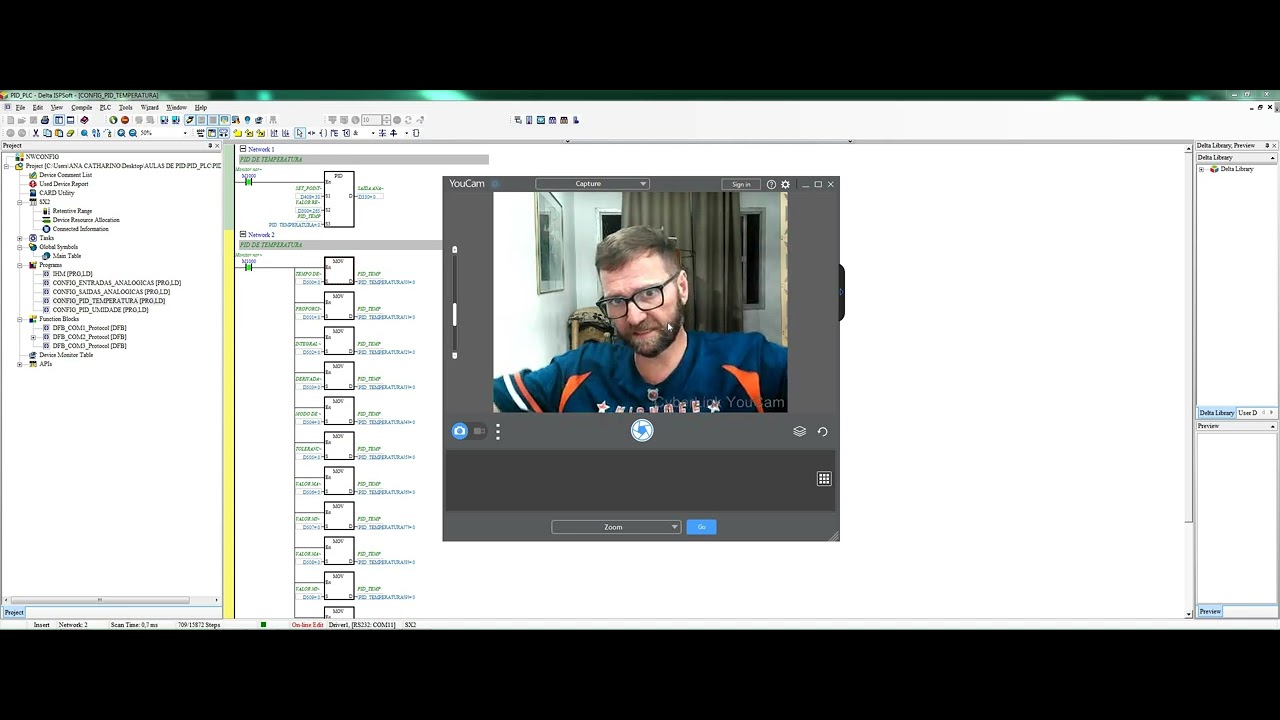Click the red Stop PLC icon

coord(125,120)
